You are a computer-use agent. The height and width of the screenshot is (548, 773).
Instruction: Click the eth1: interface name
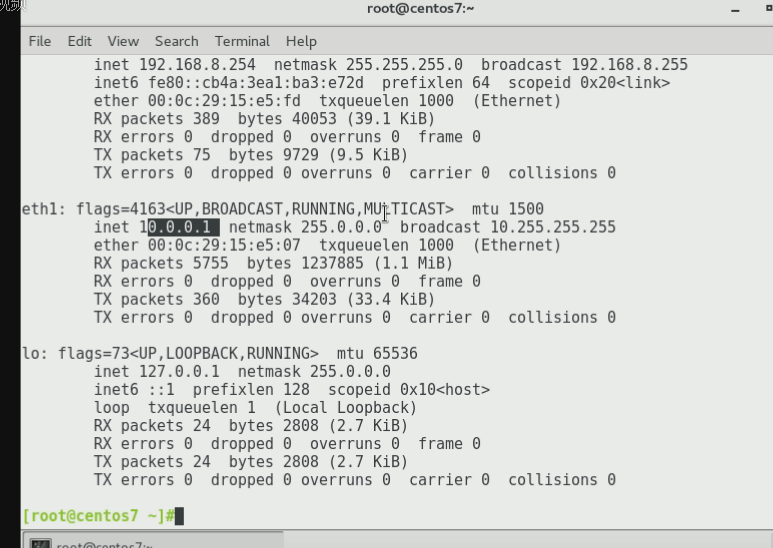click(x=44, y=209)
